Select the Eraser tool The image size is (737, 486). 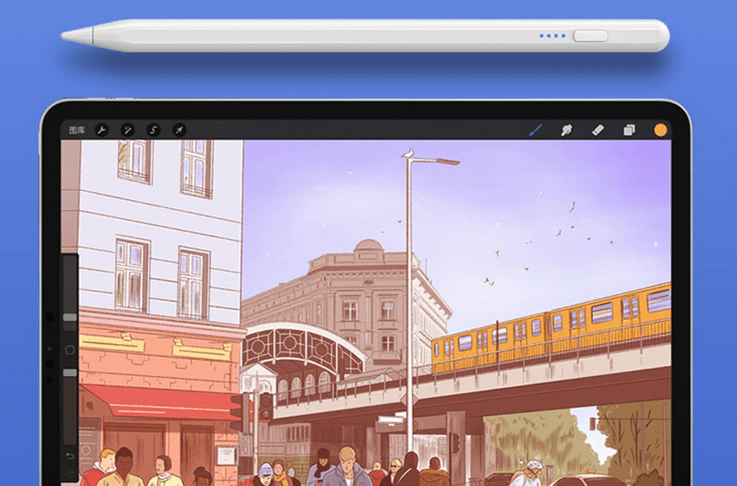[x=598, y=130]
